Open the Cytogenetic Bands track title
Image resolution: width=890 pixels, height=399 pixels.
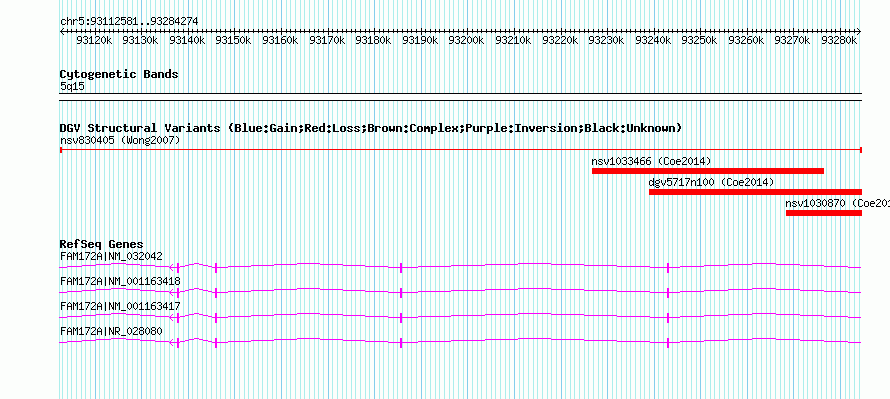click(x=119, y=74)
